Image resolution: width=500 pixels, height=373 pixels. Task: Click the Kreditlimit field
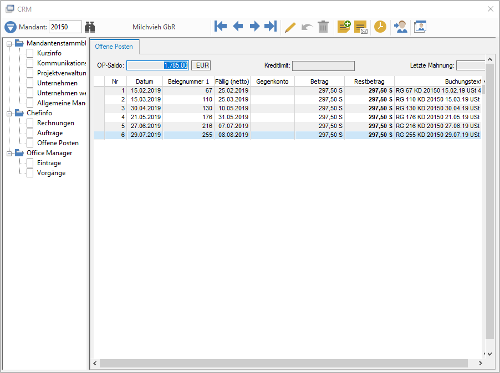click(x=323, y=66)
